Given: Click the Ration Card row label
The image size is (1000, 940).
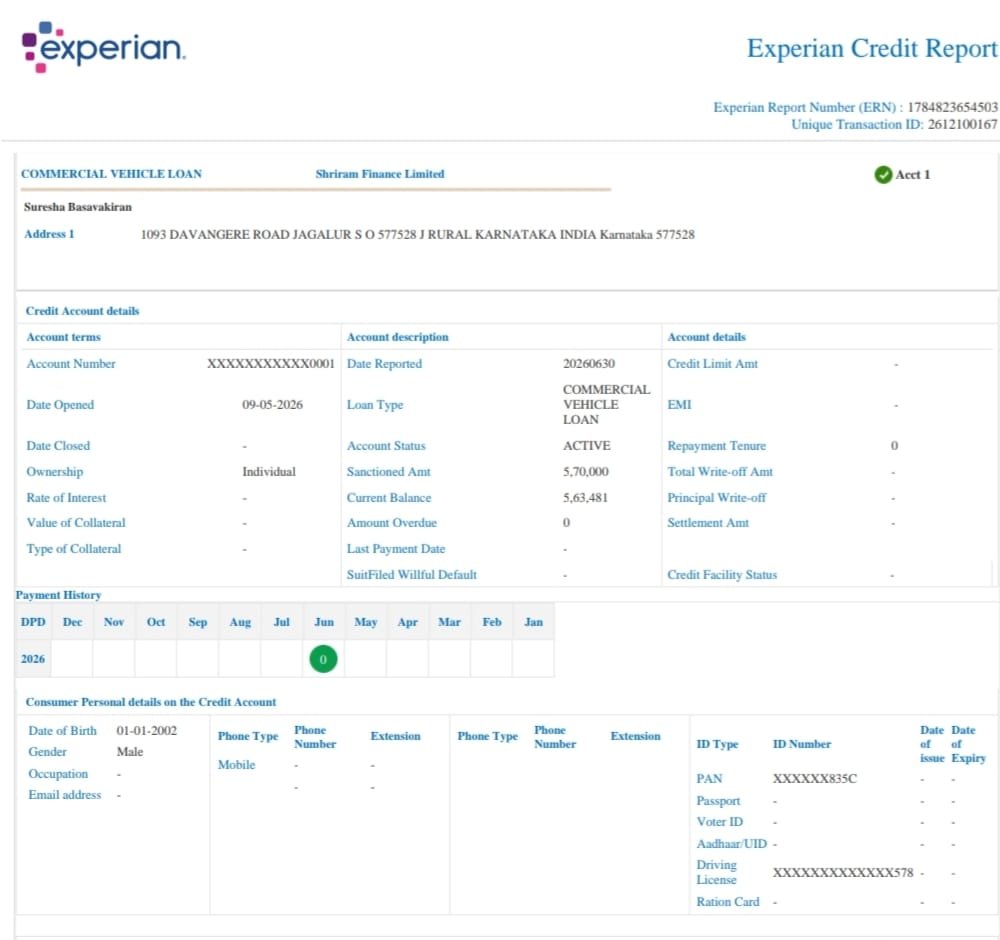Looking at the screenshot, I should click(728, 902).
